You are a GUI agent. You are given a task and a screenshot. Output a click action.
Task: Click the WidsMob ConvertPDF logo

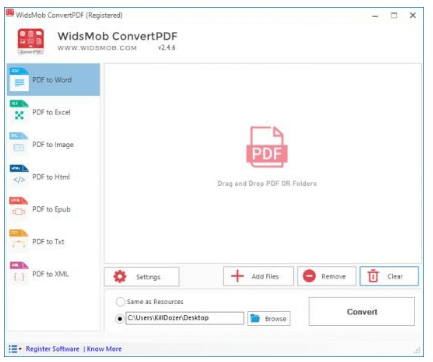tap(31, 41)
